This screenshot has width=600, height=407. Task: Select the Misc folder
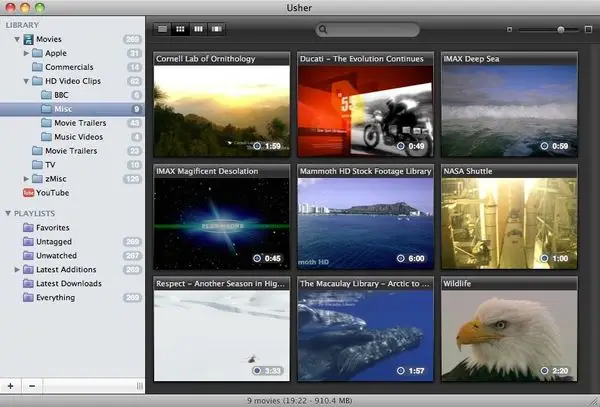click(x=72, y=109)
